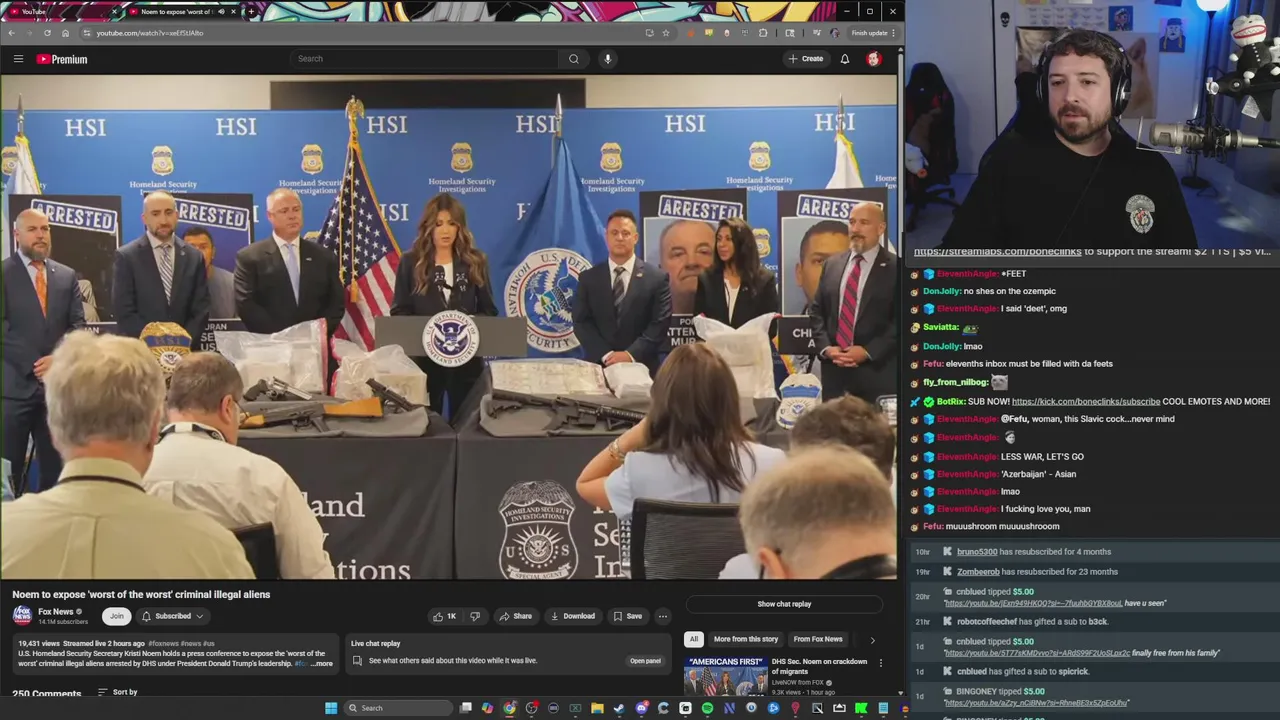Open Spotify from the taskbar

(707, 708)
